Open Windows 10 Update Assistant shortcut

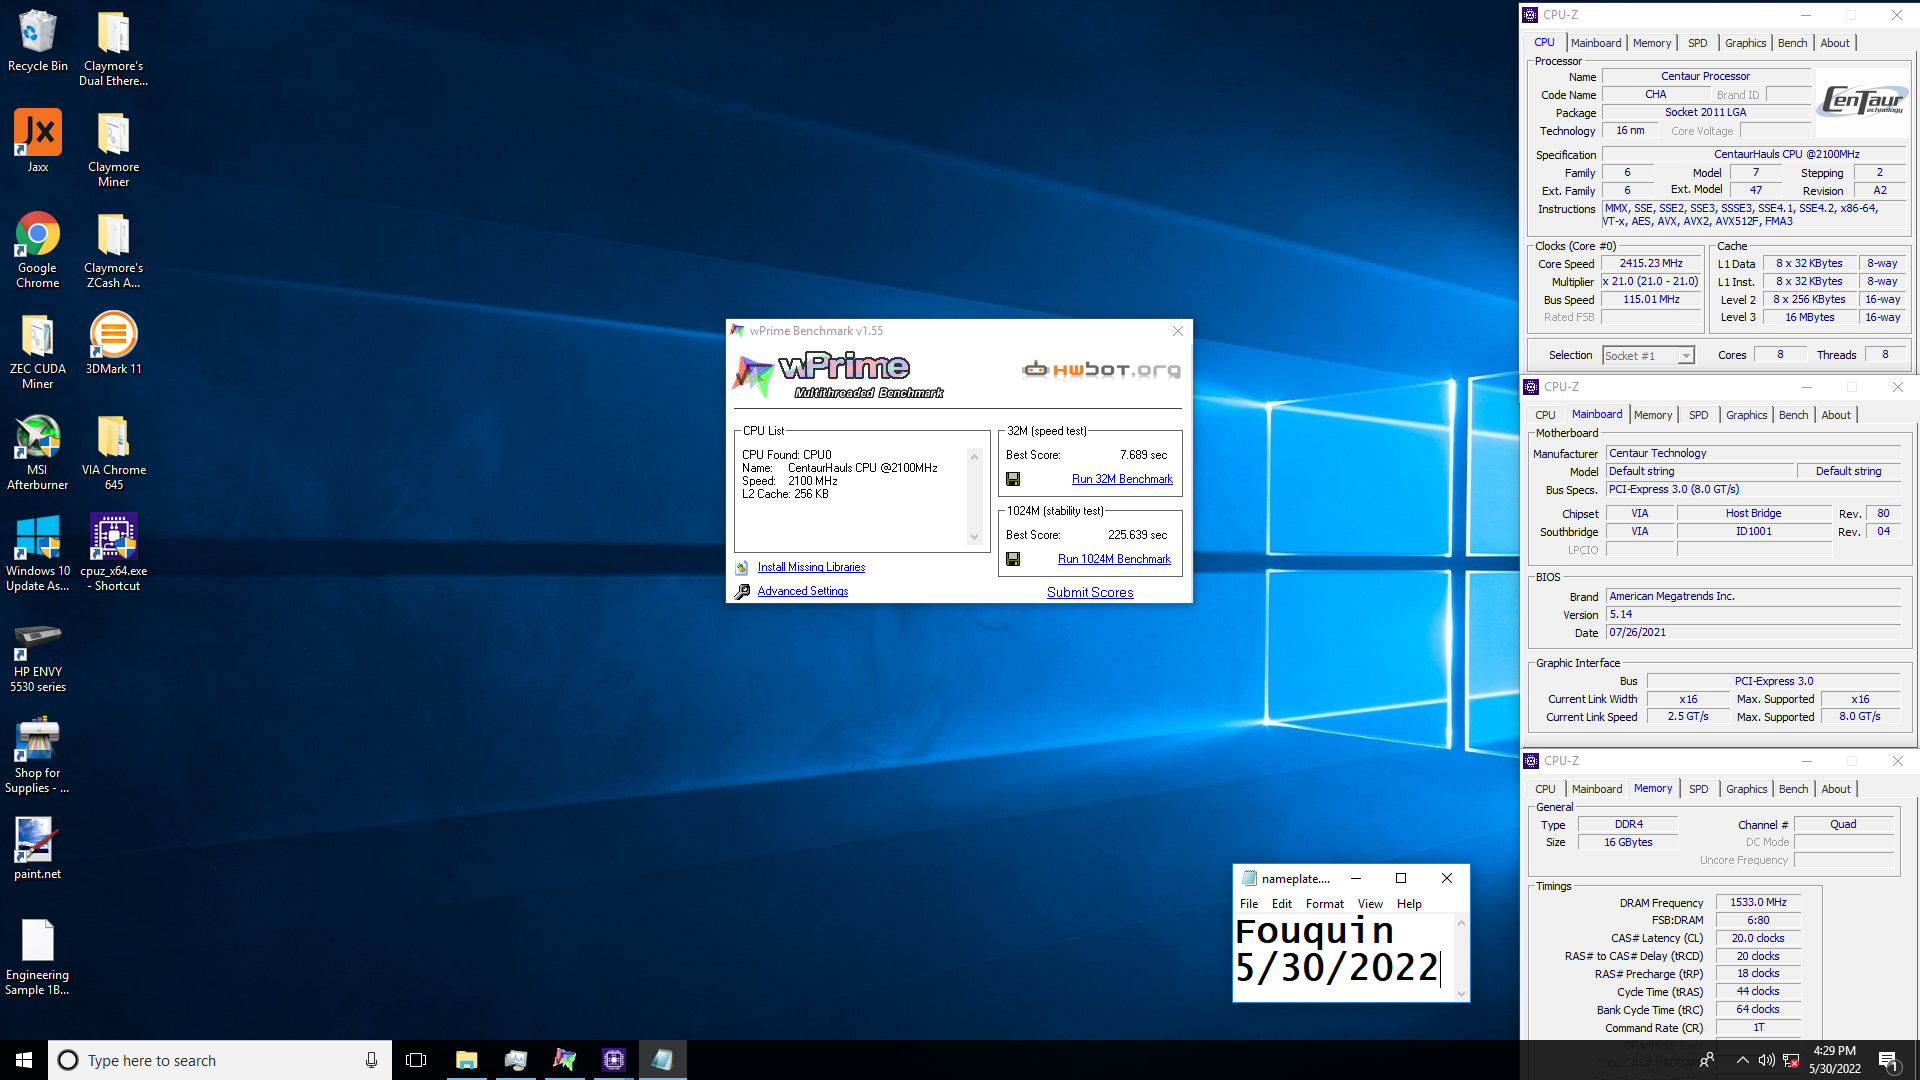pyautogui.click(x=37, y=553)
